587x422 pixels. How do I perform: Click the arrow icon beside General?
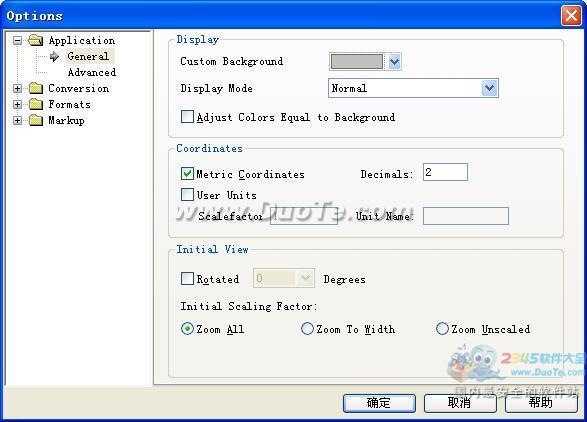pyautogui.click(x=54, y=57)
